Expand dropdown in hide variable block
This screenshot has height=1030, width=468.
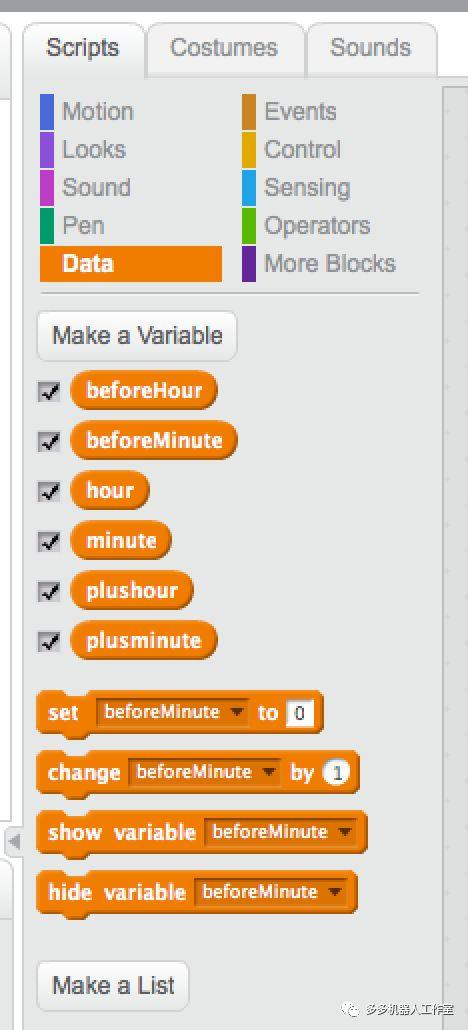pyautogui.click(x=270, y=892)
